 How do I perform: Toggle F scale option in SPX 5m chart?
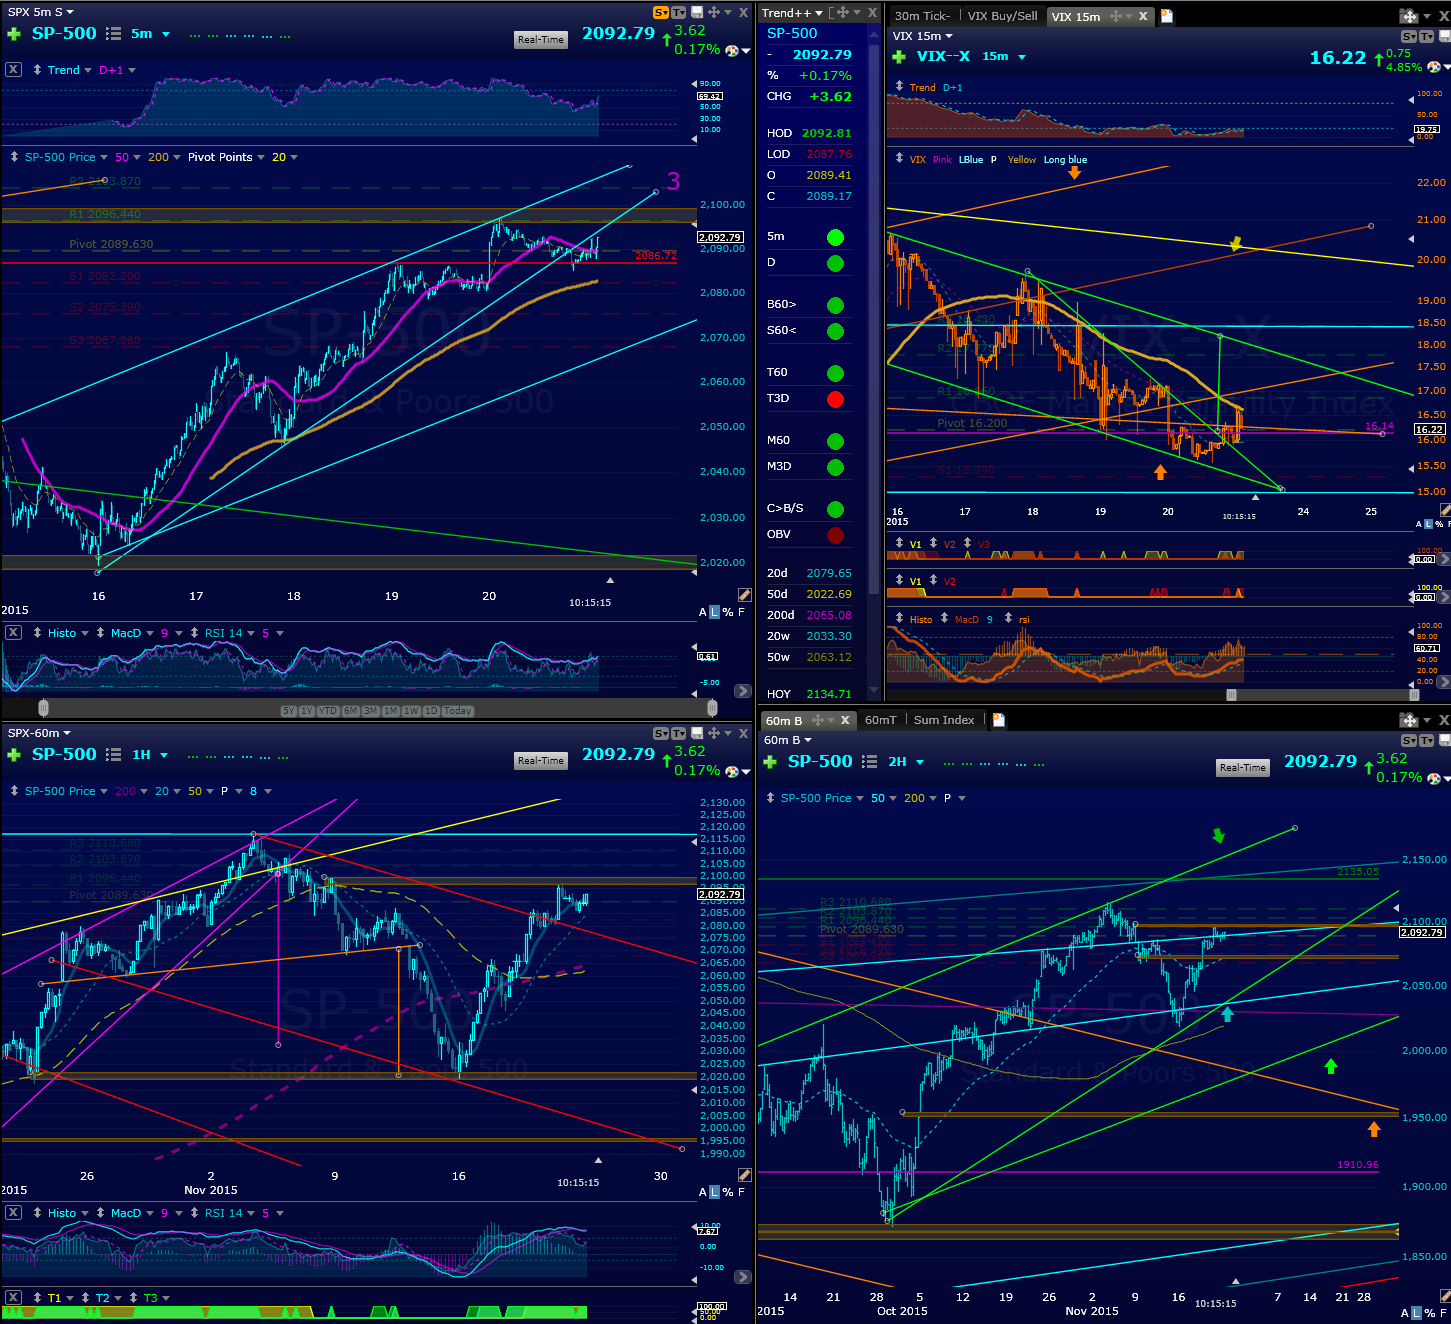741,612
